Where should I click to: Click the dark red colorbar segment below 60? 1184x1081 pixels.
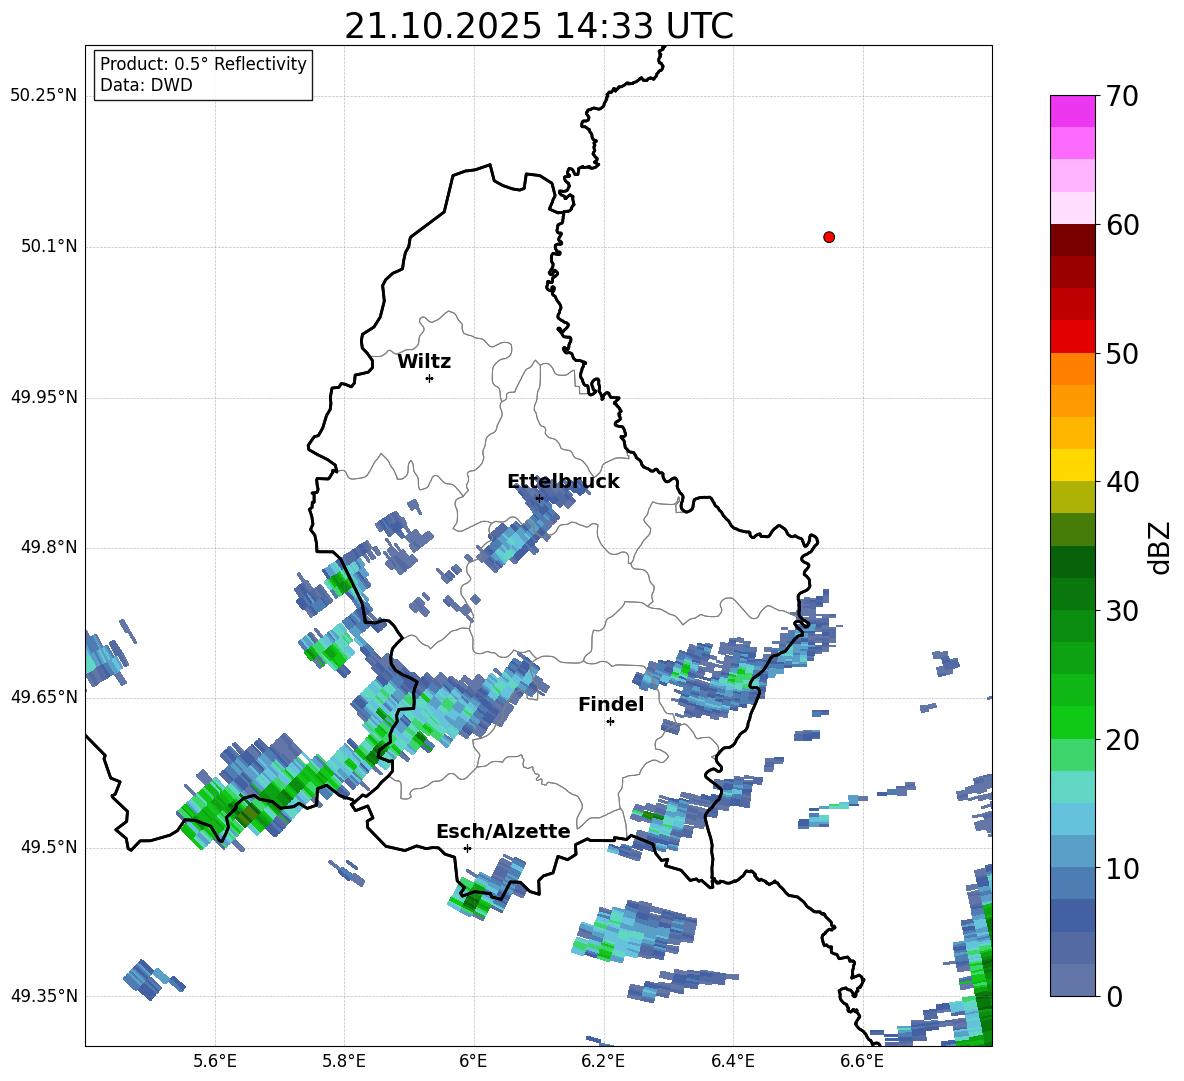click(1072, 240)
